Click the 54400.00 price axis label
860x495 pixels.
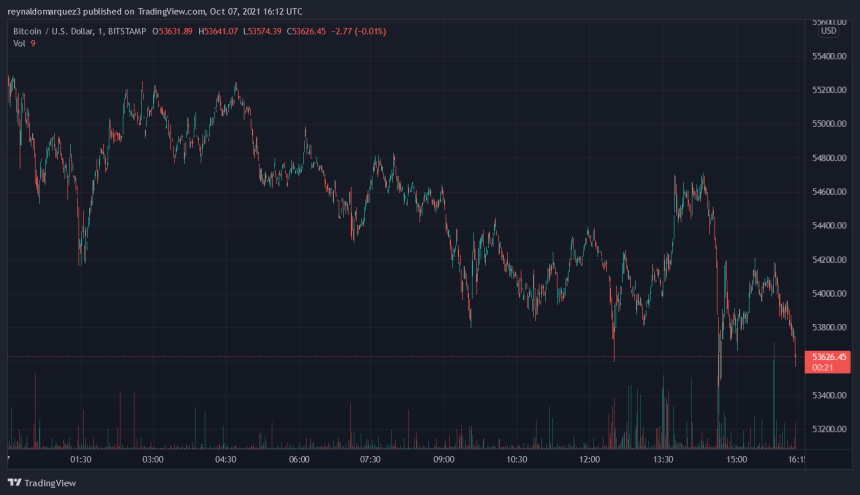pyautogui.click(x=830, y=226)
